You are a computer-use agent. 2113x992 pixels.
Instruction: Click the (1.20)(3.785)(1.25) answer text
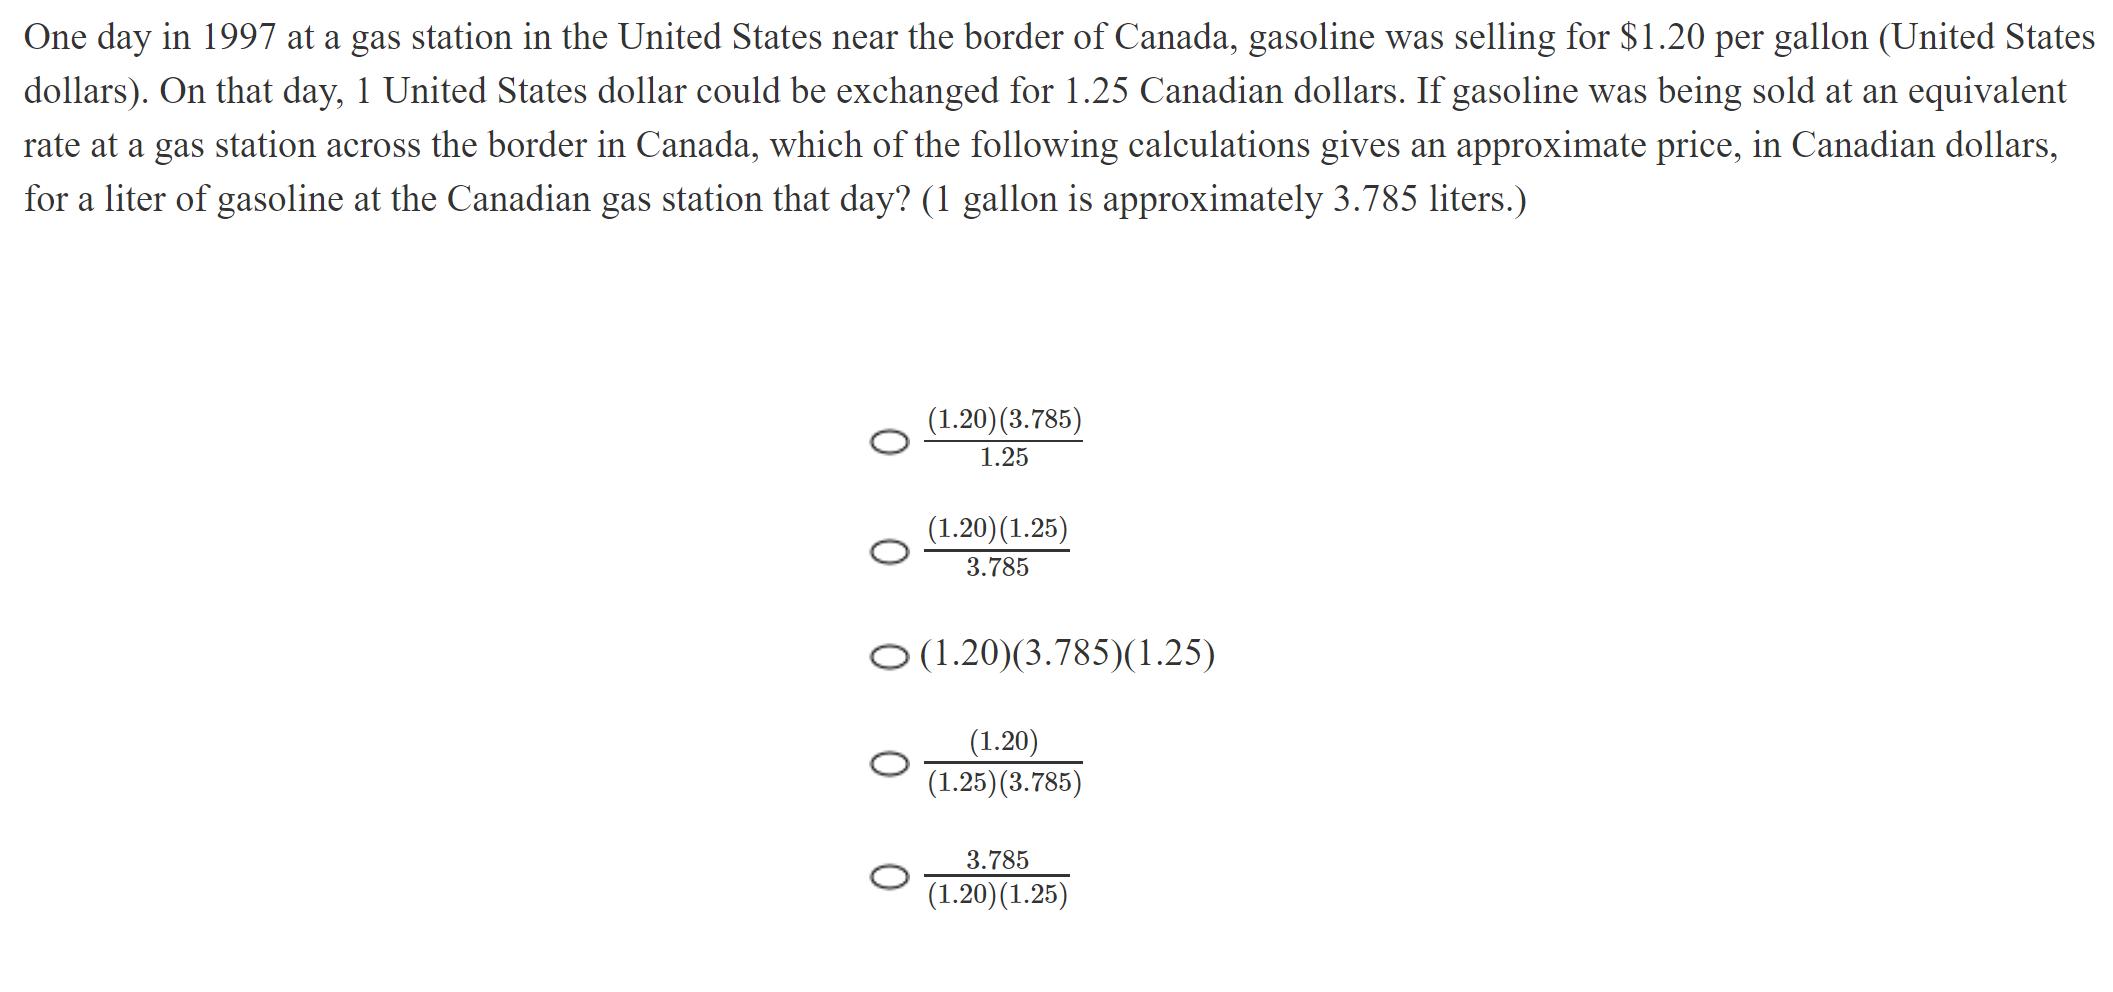pyautogui.click(x=1067, y=653)
